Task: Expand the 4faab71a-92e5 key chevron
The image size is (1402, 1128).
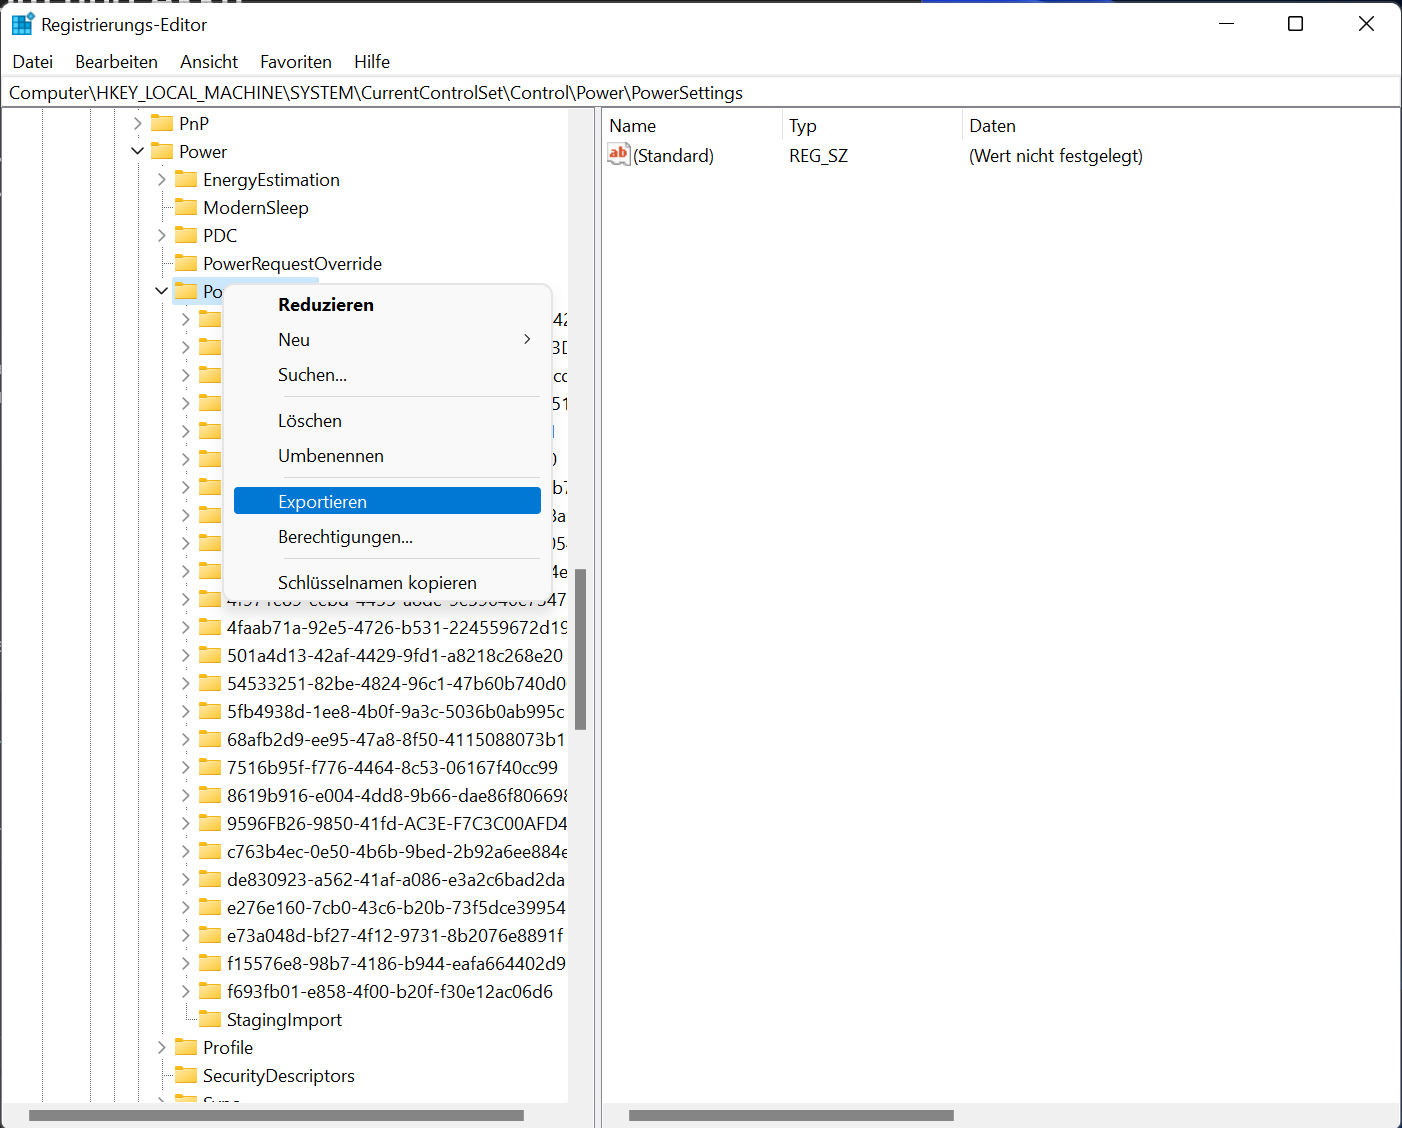Action: (x=186, y=627)
